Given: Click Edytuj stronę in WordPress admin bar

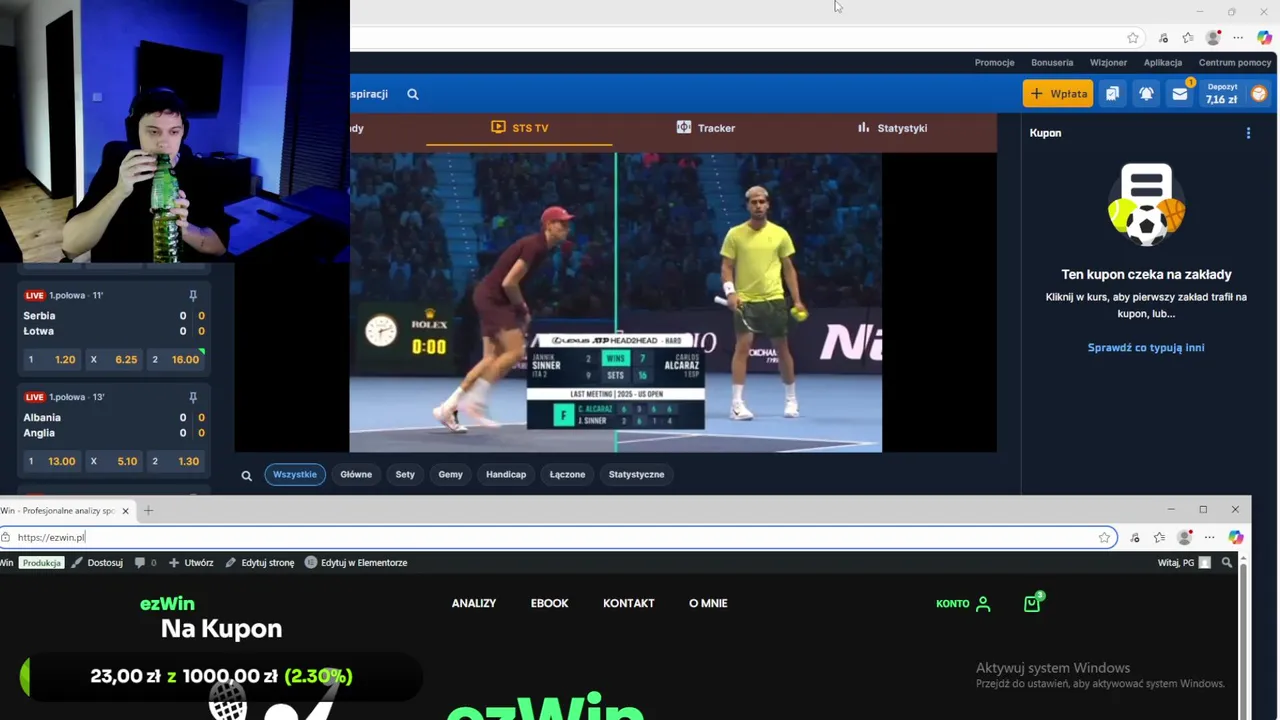Looking at the screenshot, I should click(x=260, y=563).
